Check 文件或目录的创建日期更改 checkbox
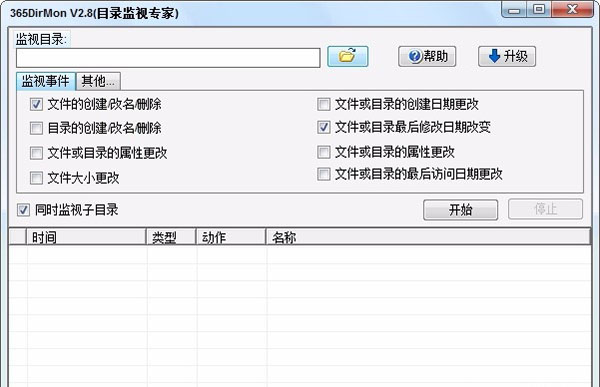Viewport: 600px width, 387px height. tap(324, 104)
